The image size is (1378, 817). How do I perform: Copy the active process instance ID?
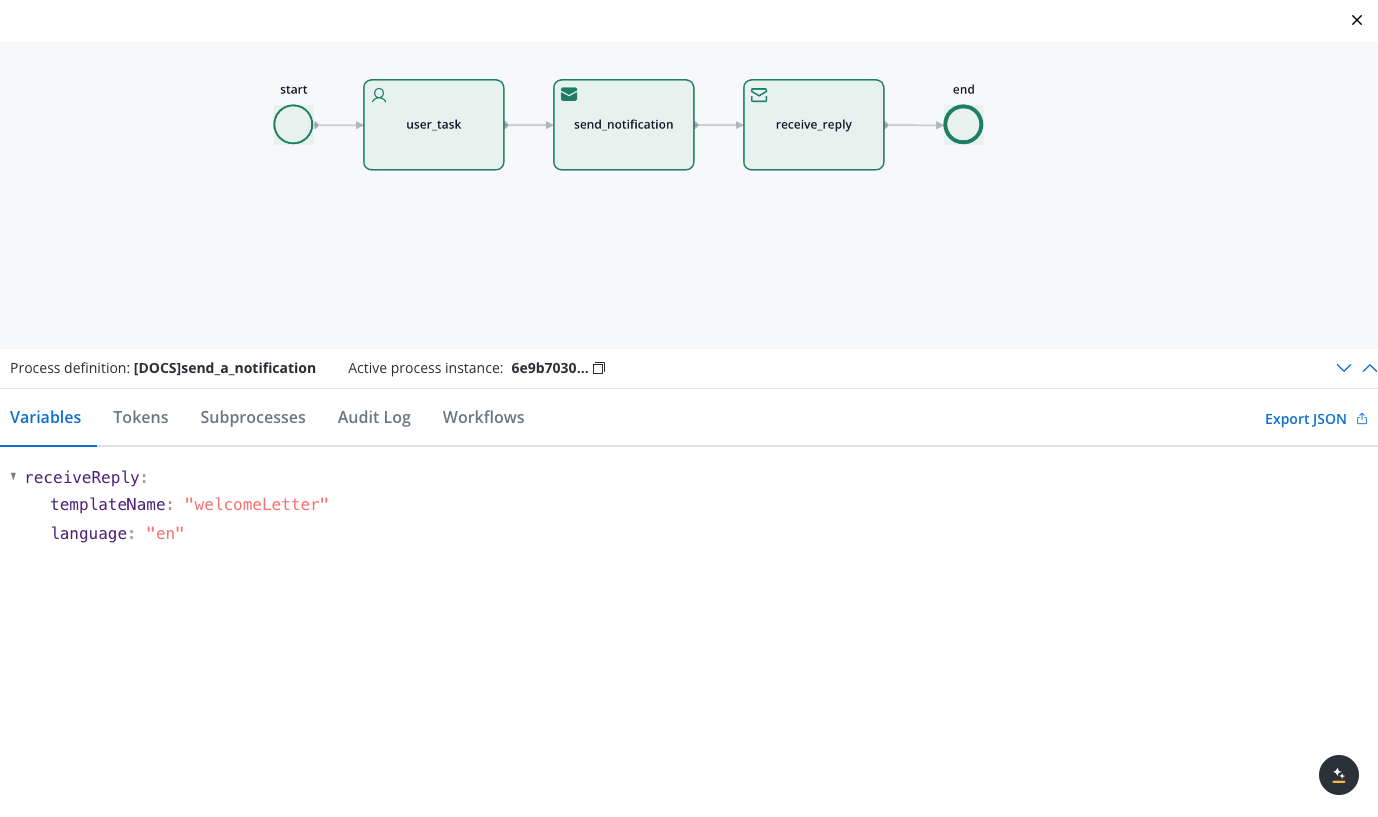click(x=599, y=368)
